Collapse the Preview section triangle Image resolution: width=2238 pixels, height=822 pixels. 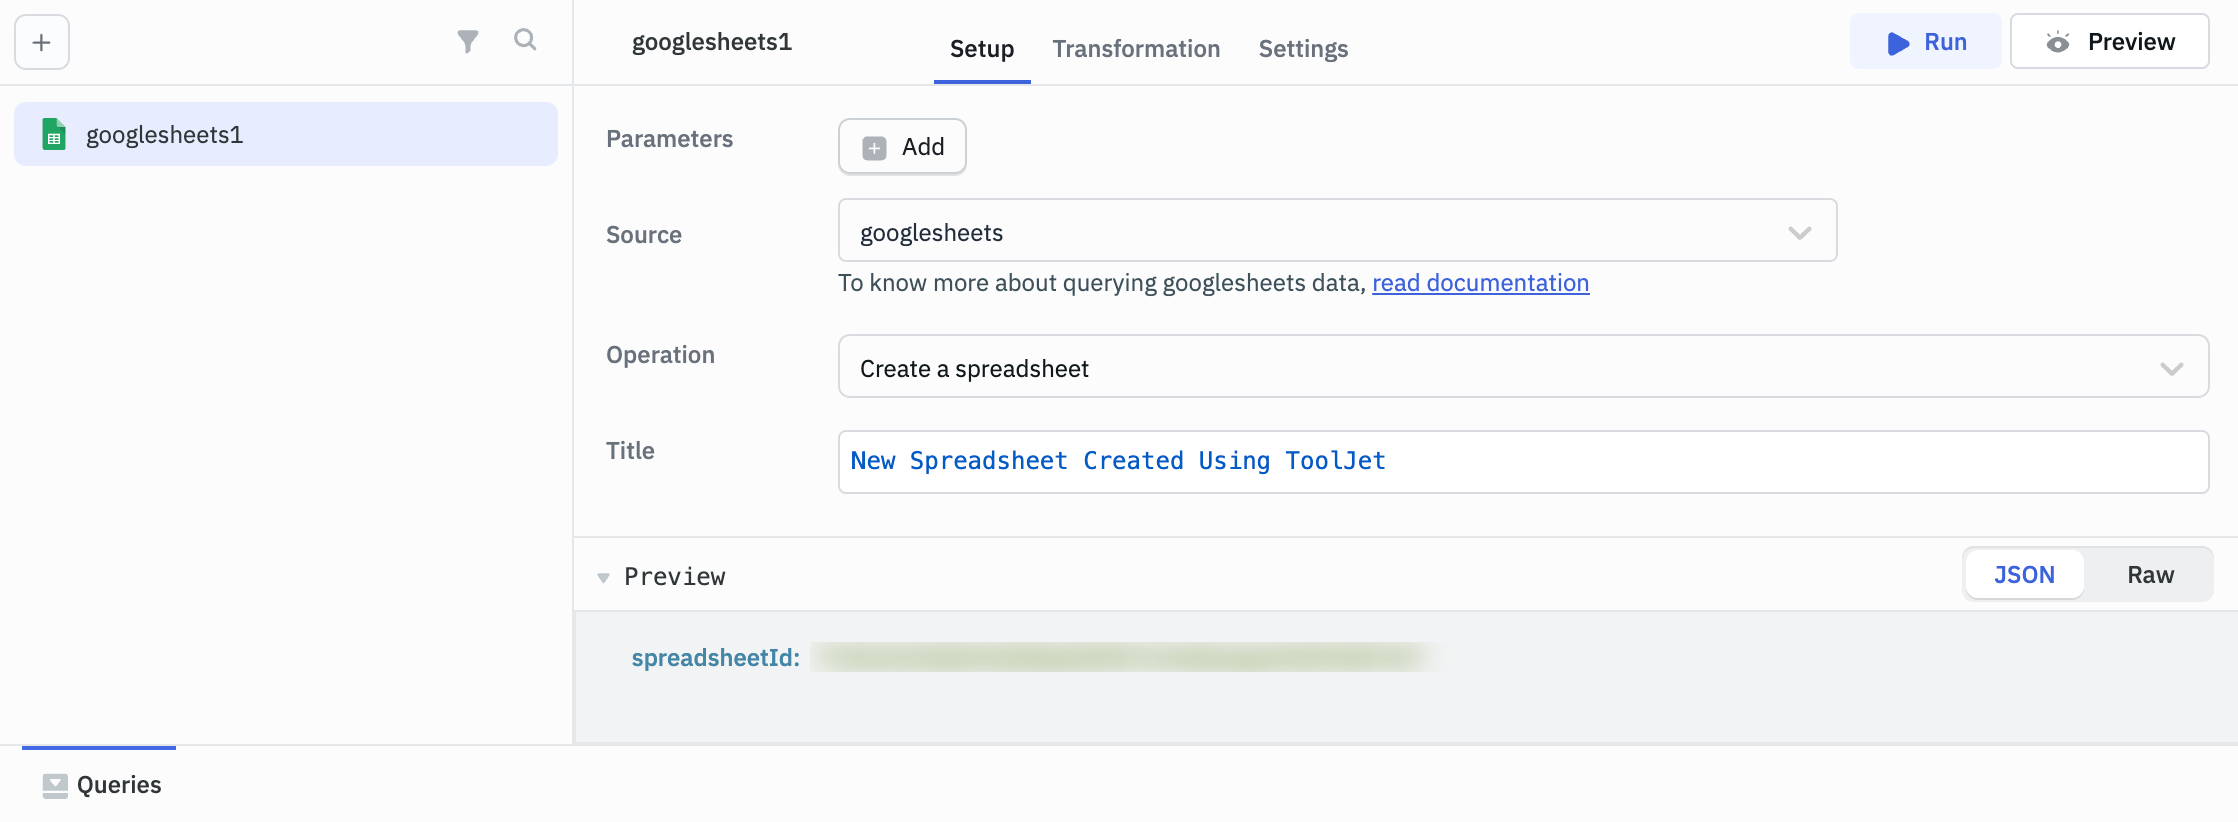pyautogui.click(x=603, y=577)
